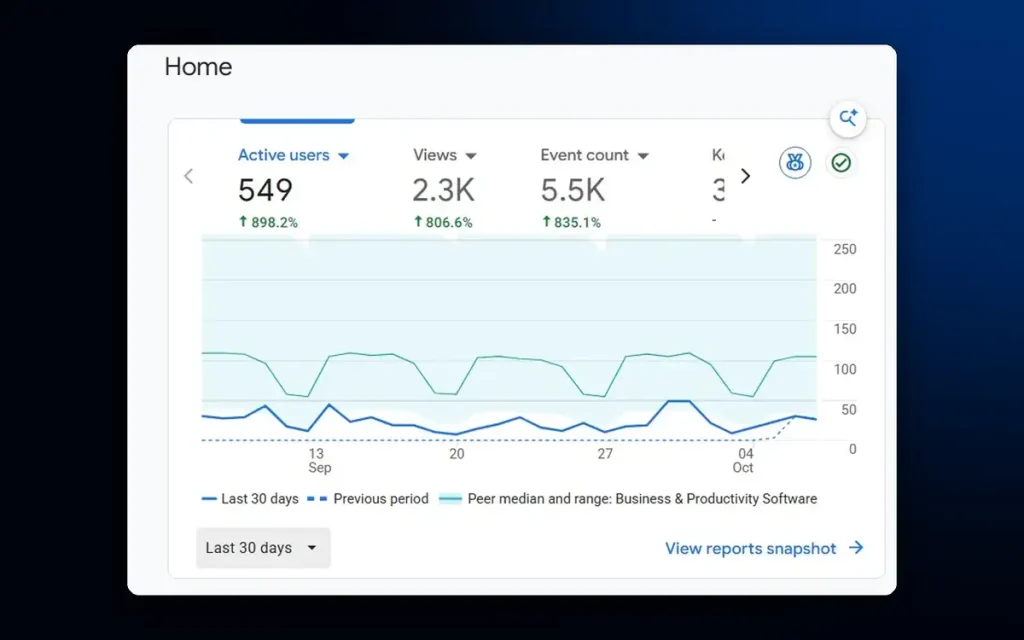This screenshot has height=640, width=1024.
Task: Click the 250 y-axis label
Action: click(845, 249)
